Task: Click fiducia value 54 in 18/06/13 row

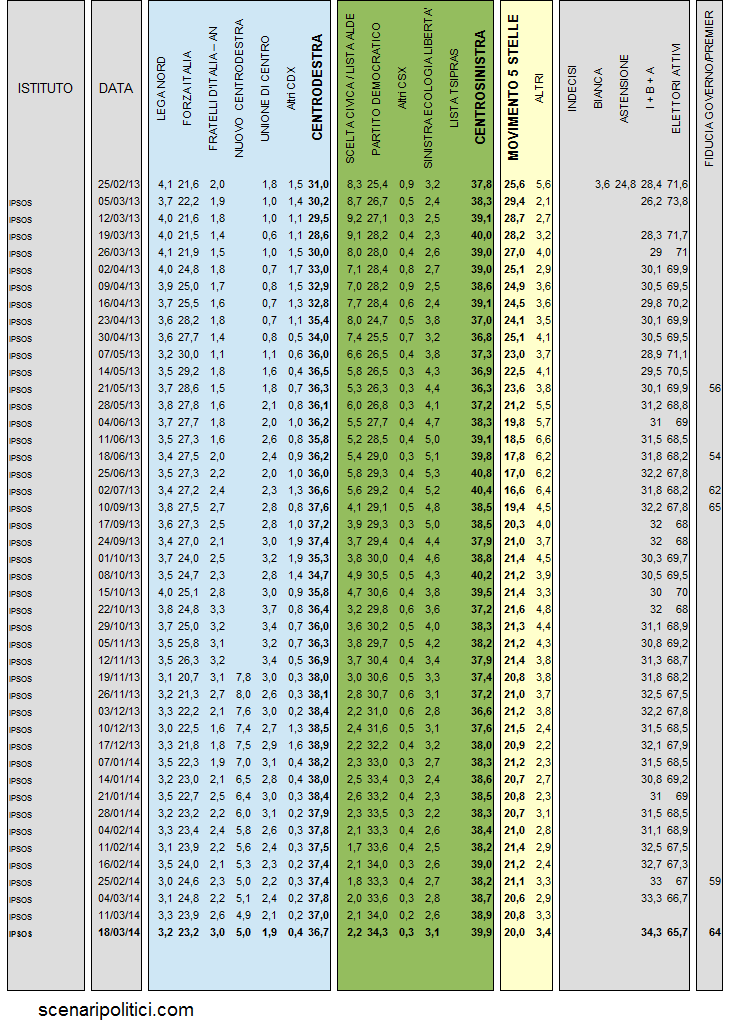Action: click(715, 457)
